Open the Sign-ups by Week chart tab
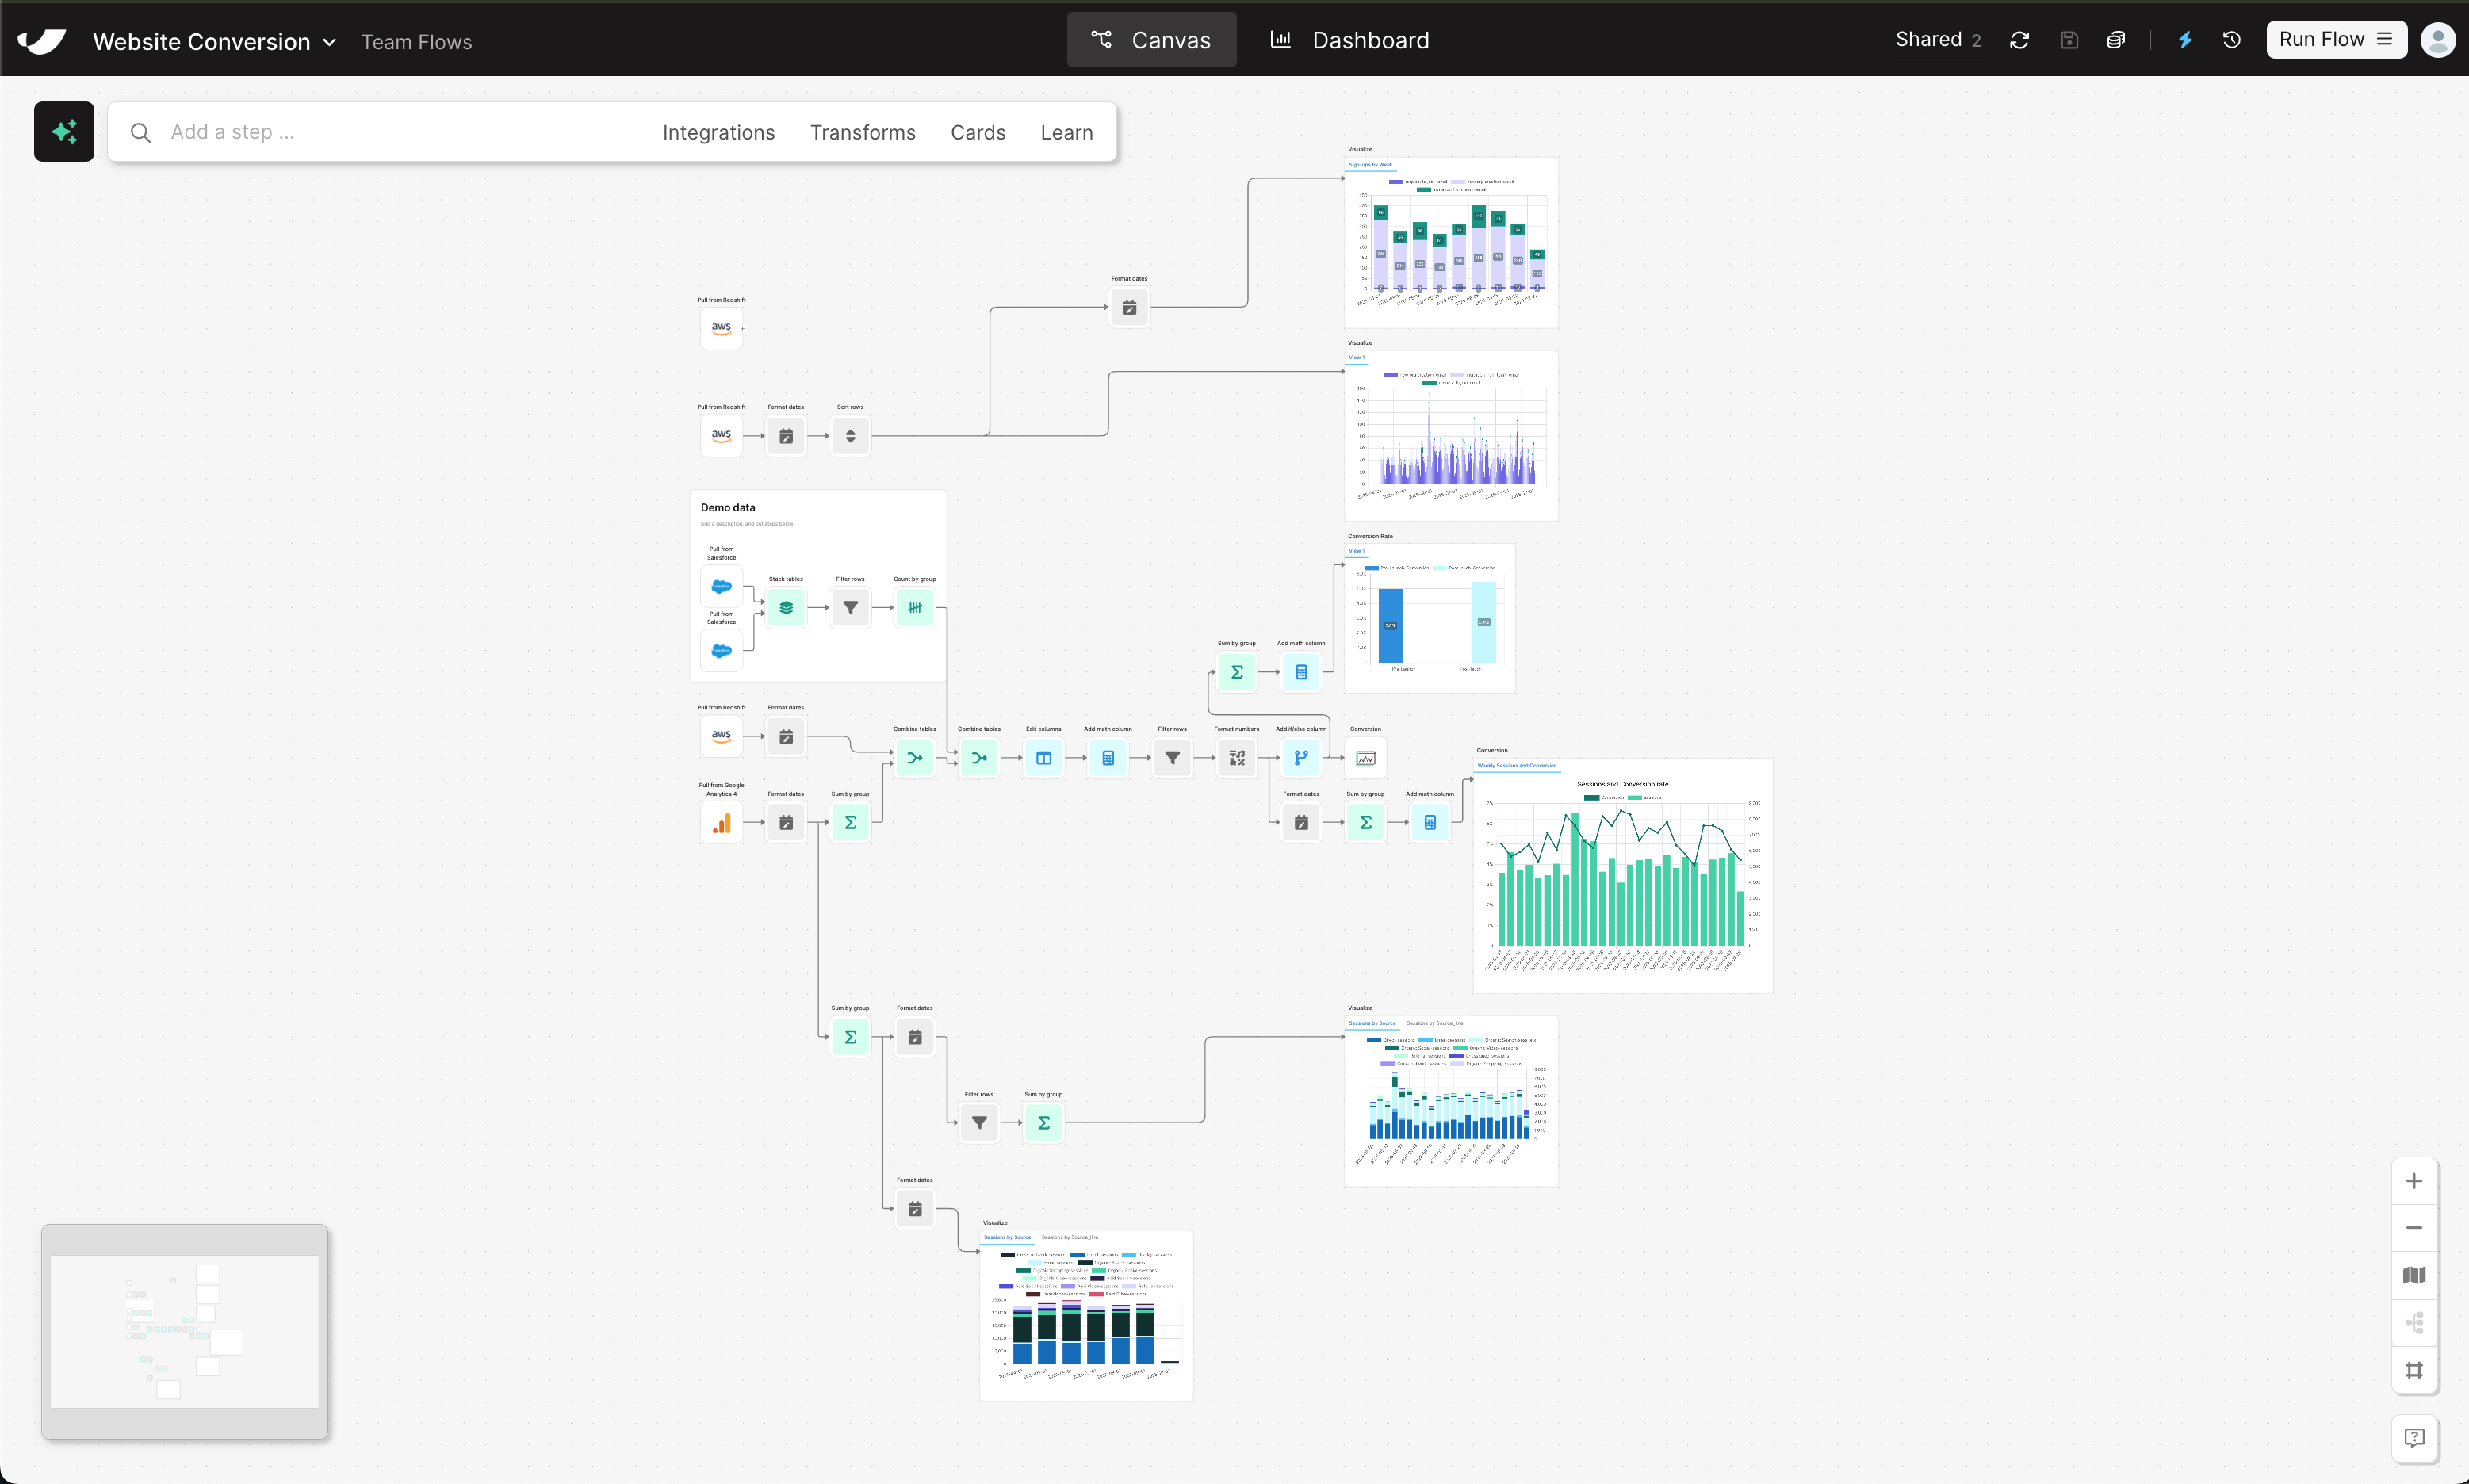 [x=1370, y=165]
